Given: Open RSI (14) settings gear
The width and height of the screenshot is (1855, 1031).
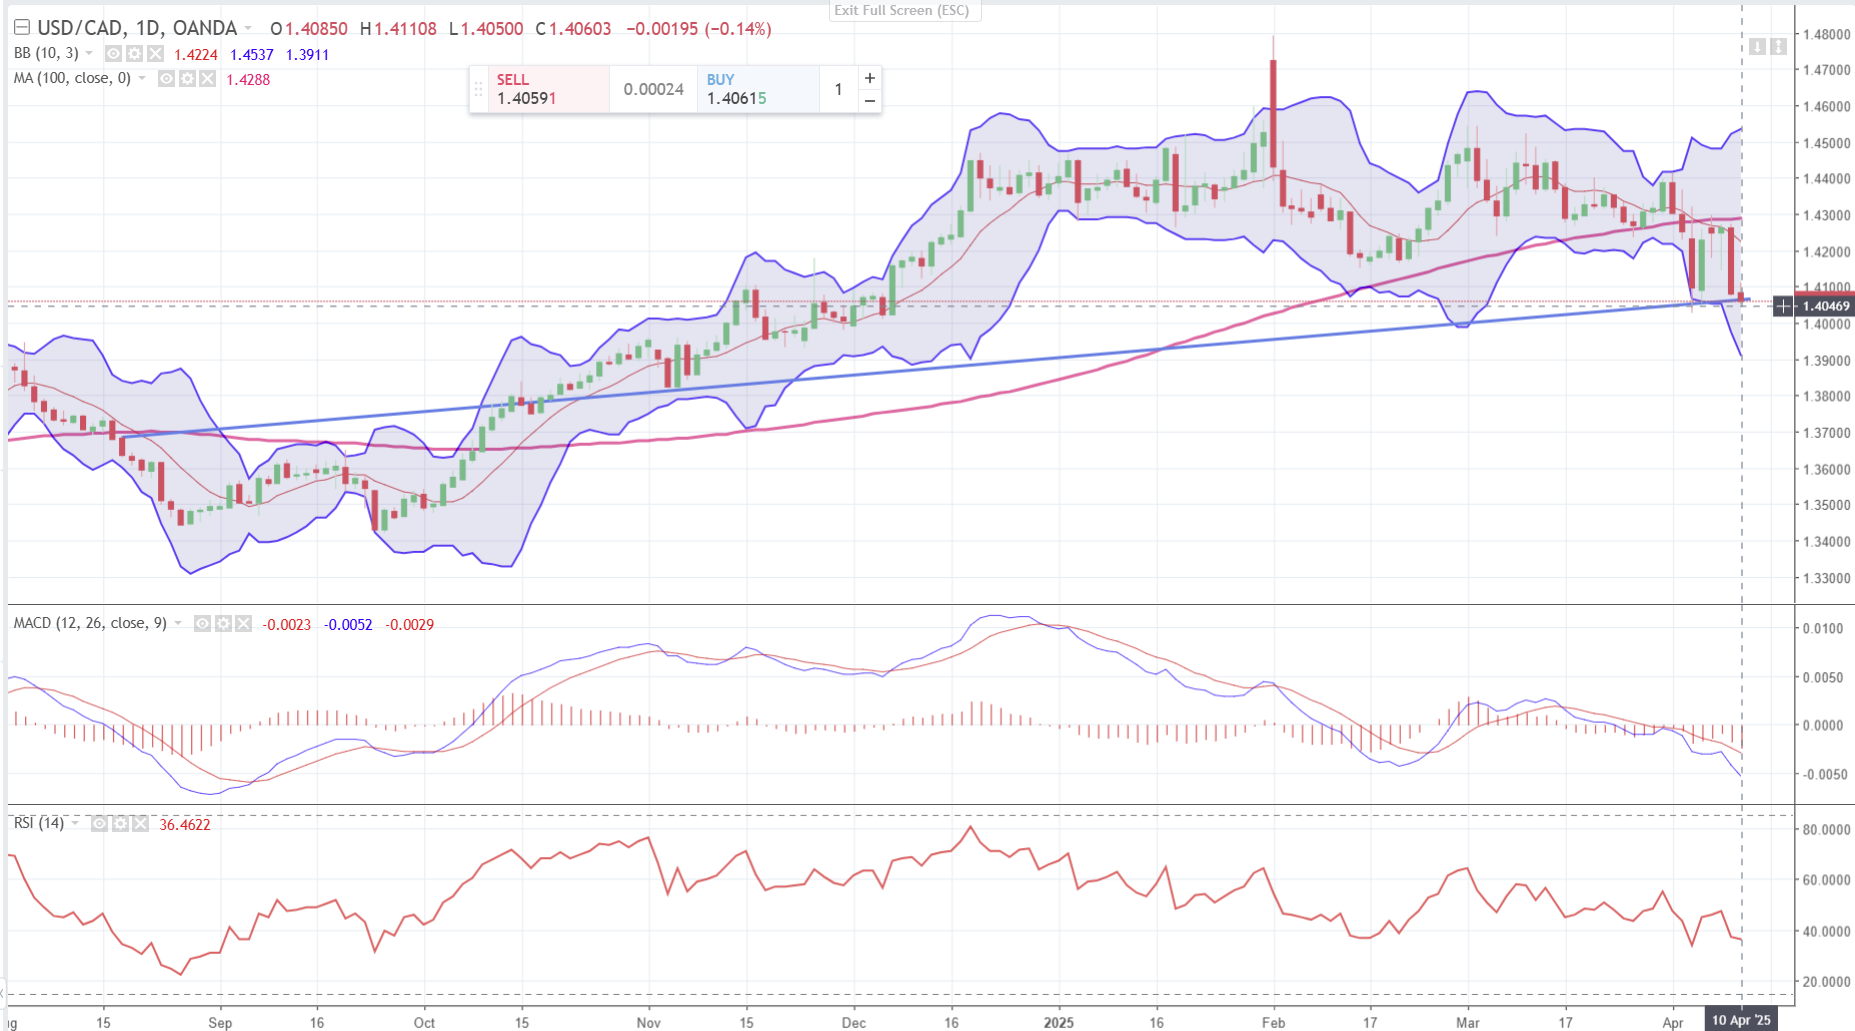Looking at the screenshot, I should (x=120, y=824).
